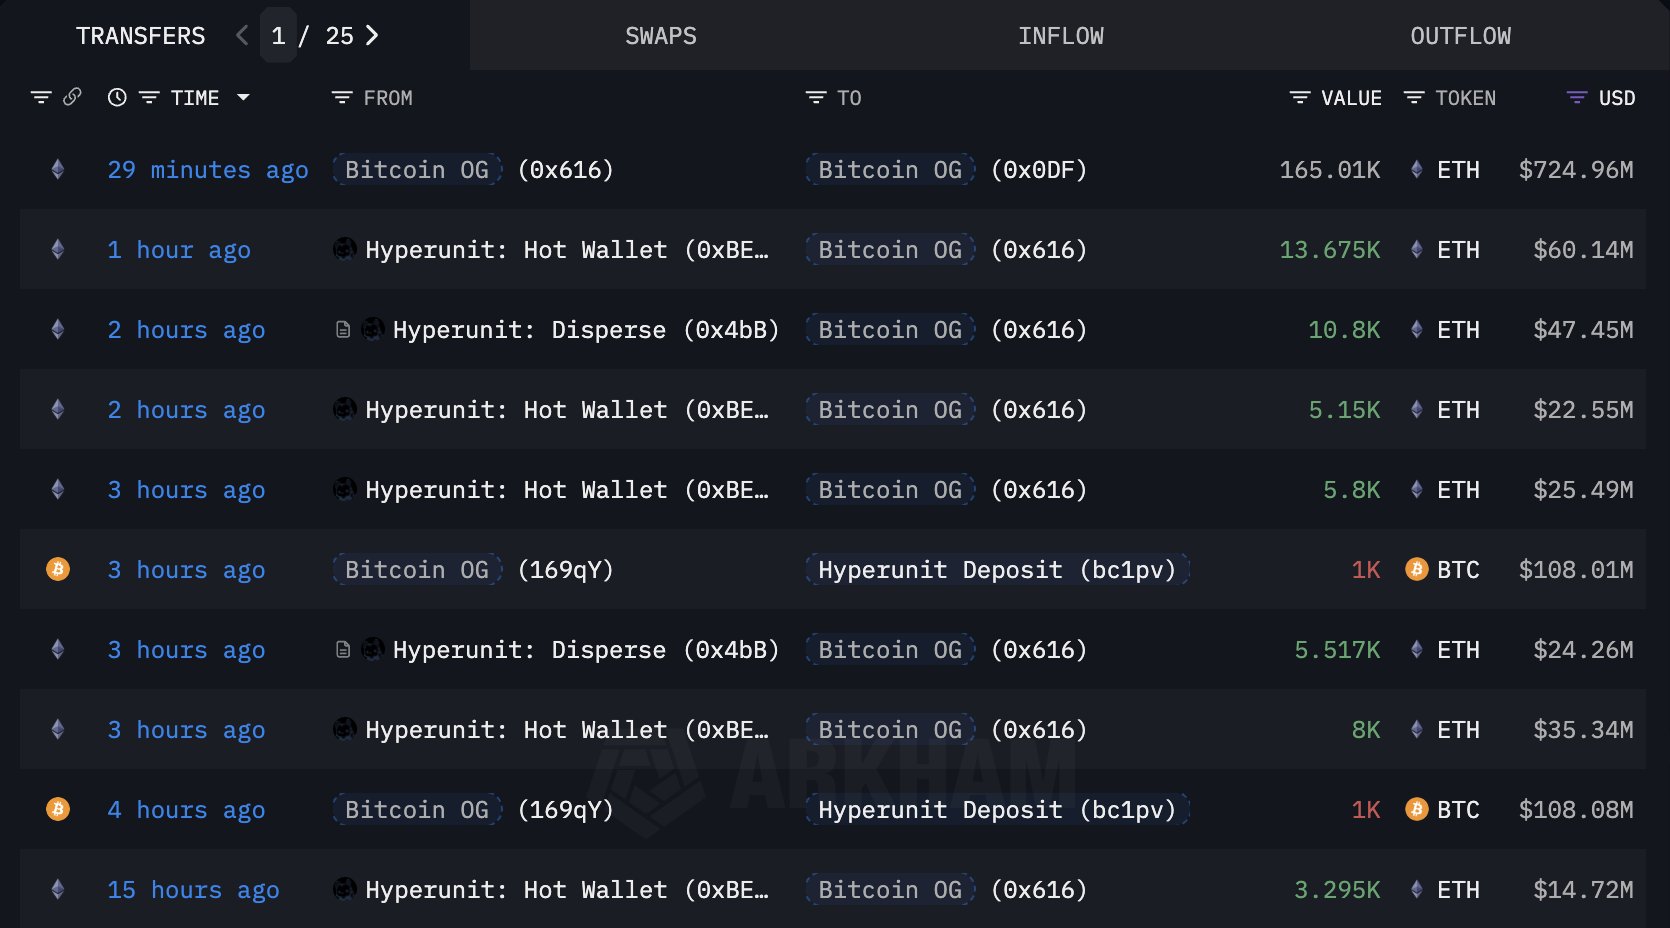Viewport: 1670px width, 928px height.
Task: Click the chain link icon in the header
Action: pos(70,97)
